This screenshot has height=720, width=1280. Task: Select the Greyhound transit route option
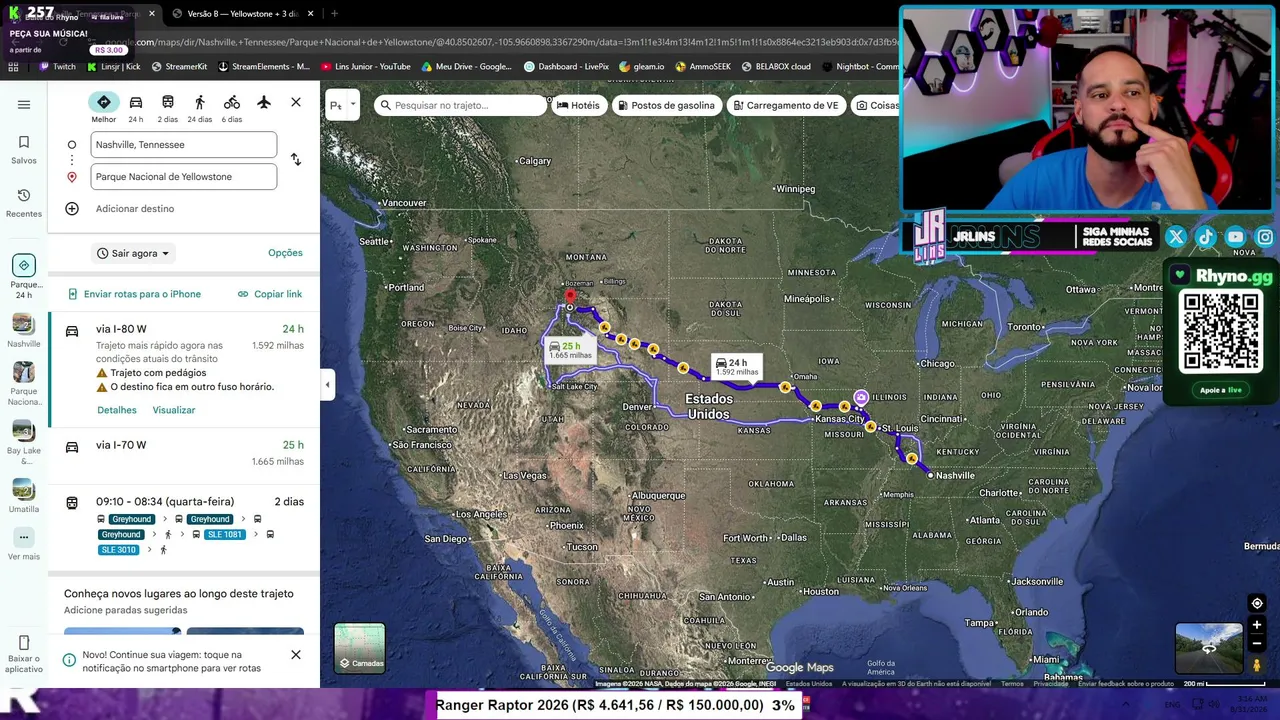(184, 525)
